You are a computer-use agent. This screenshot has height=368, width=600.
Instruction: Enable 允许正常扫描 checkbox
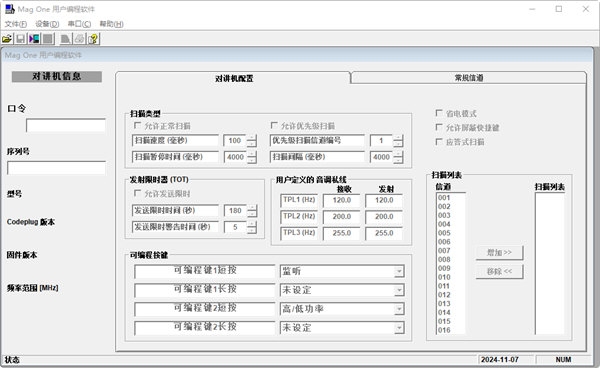(137, 125)
